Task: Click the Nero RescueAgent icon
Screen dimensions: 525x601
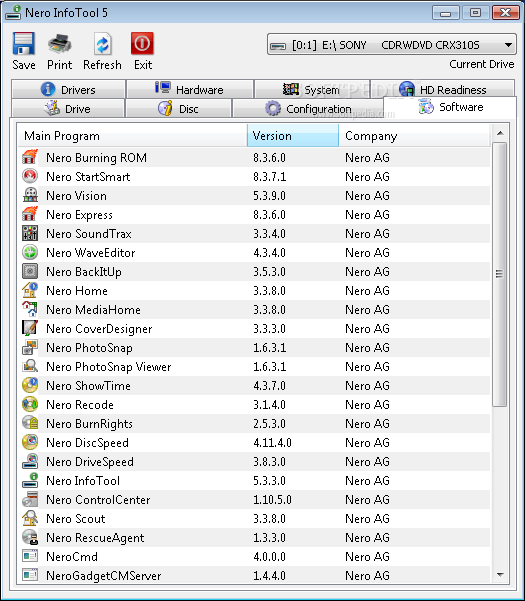Action: point(30,537)
